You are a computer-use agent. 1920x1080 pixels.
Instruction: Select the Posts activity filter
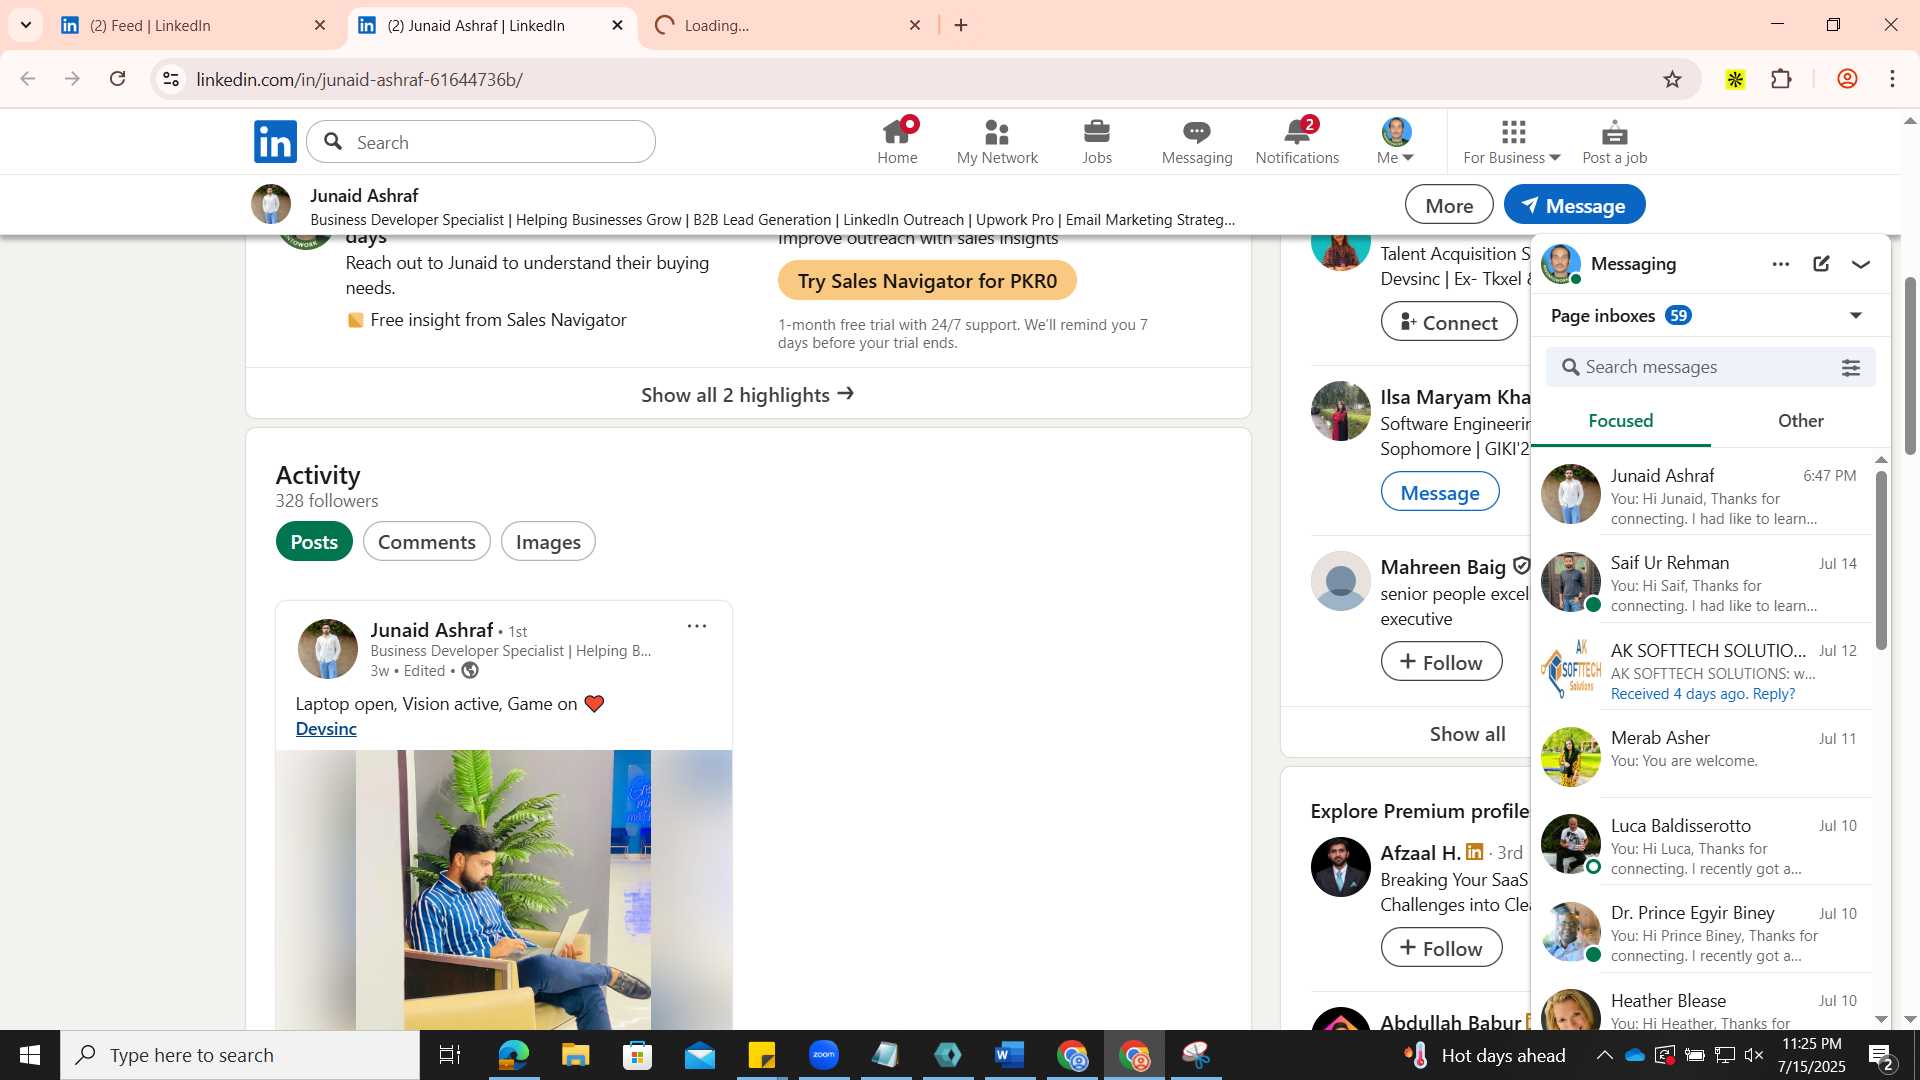(x=314, y=542)
